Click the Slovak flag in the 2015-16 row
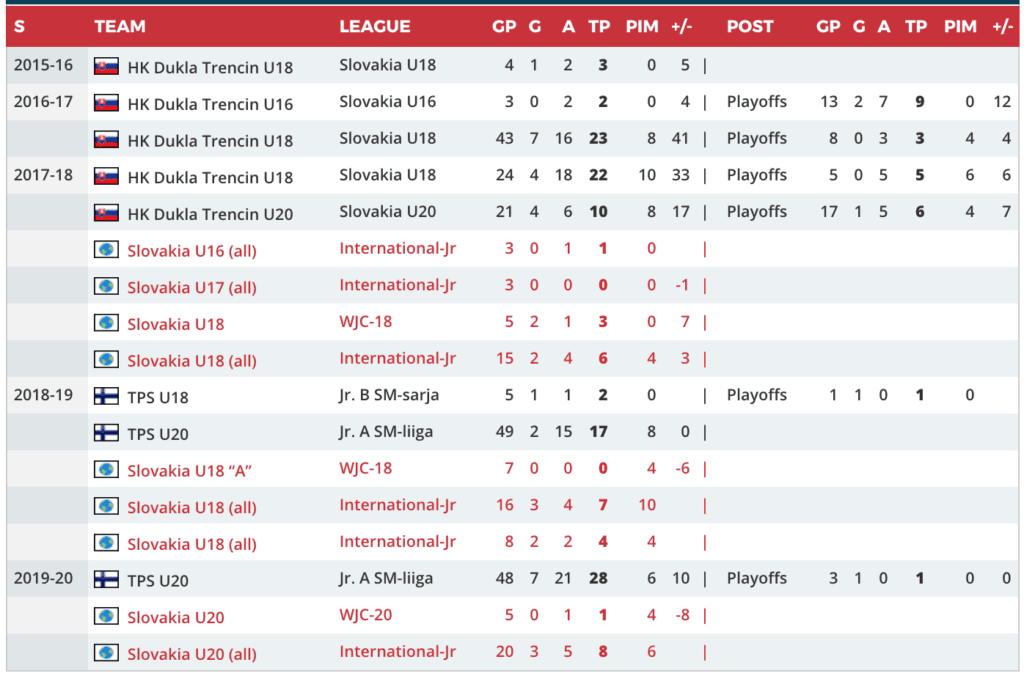This screenshot has width=1024, height=676. coord(106,67)
